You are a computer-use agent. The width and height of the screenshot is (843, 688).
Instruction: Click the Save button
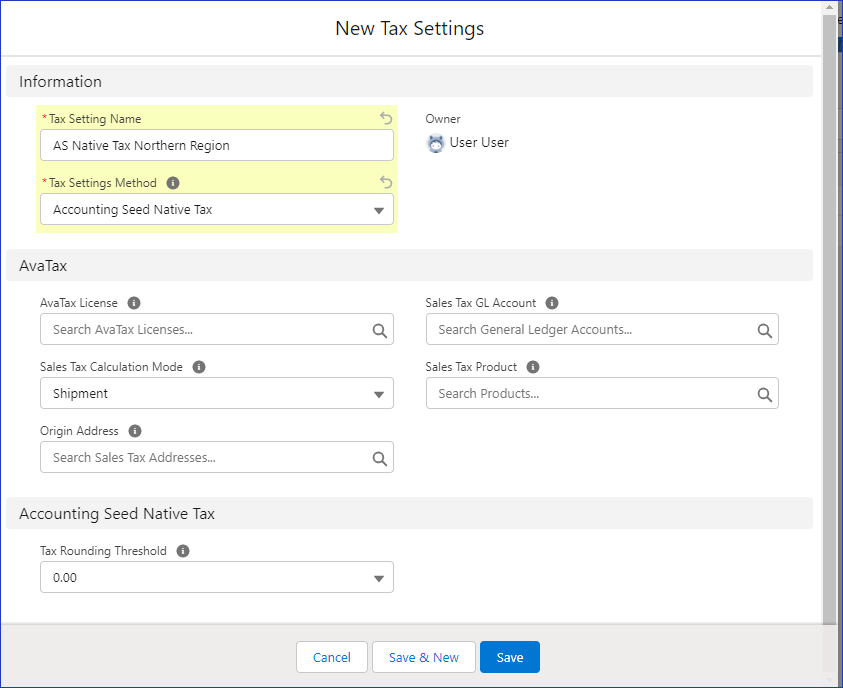tap(509, 657)
